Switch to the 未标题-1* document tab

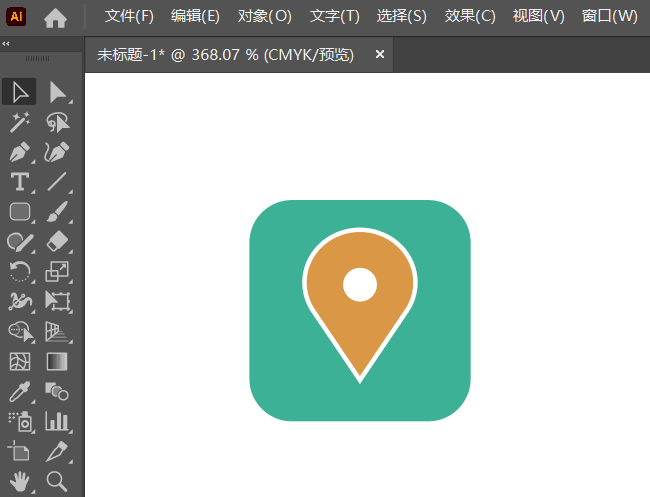click(226, 55)
